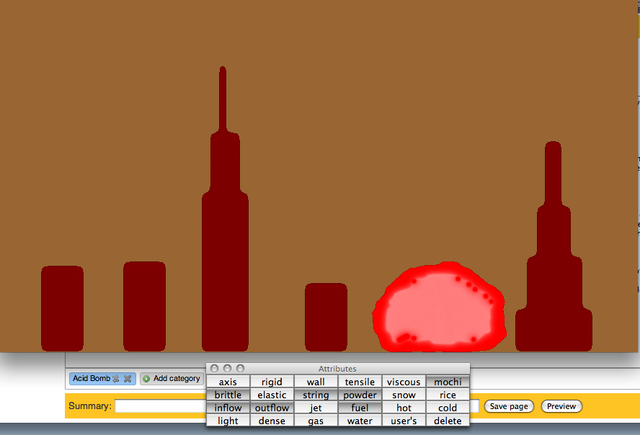Click the glowing red blob on the canvas
This screenshot has height=435, width=640.
tap(440, 307)
